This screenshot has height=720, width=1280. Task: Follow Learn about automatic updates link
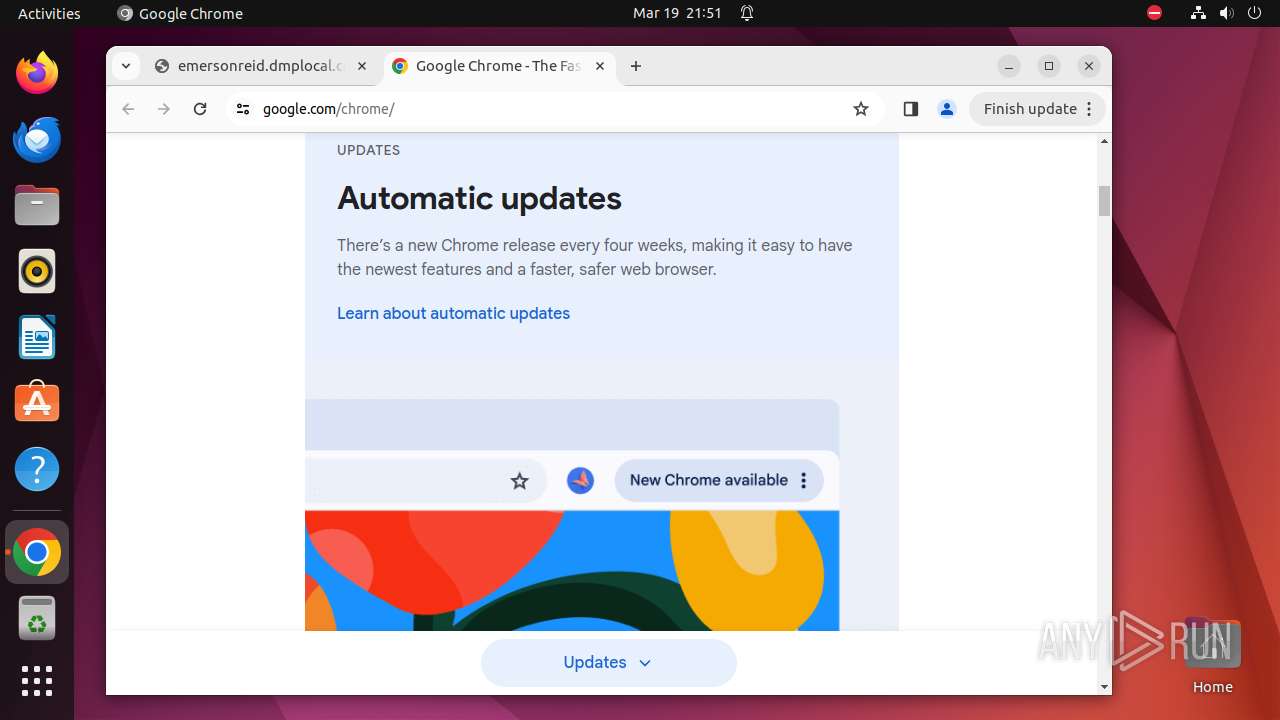pyautogui.click(x=453, y=313)
